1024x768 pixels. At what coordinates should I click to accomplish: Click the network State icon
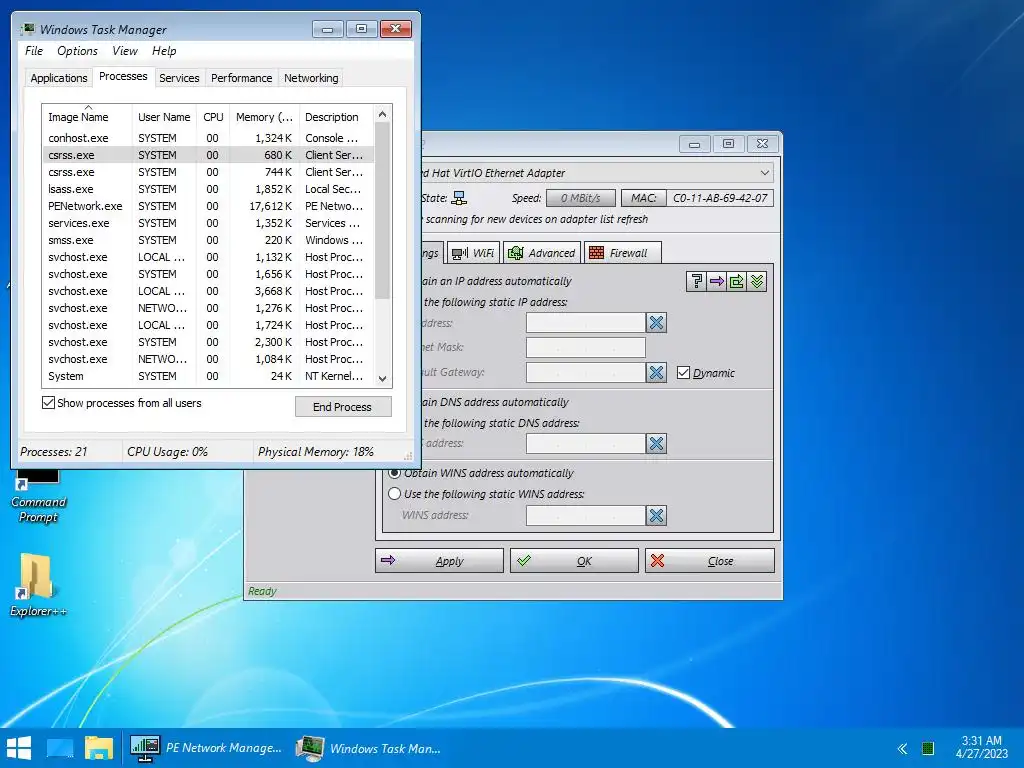(459, 198)
